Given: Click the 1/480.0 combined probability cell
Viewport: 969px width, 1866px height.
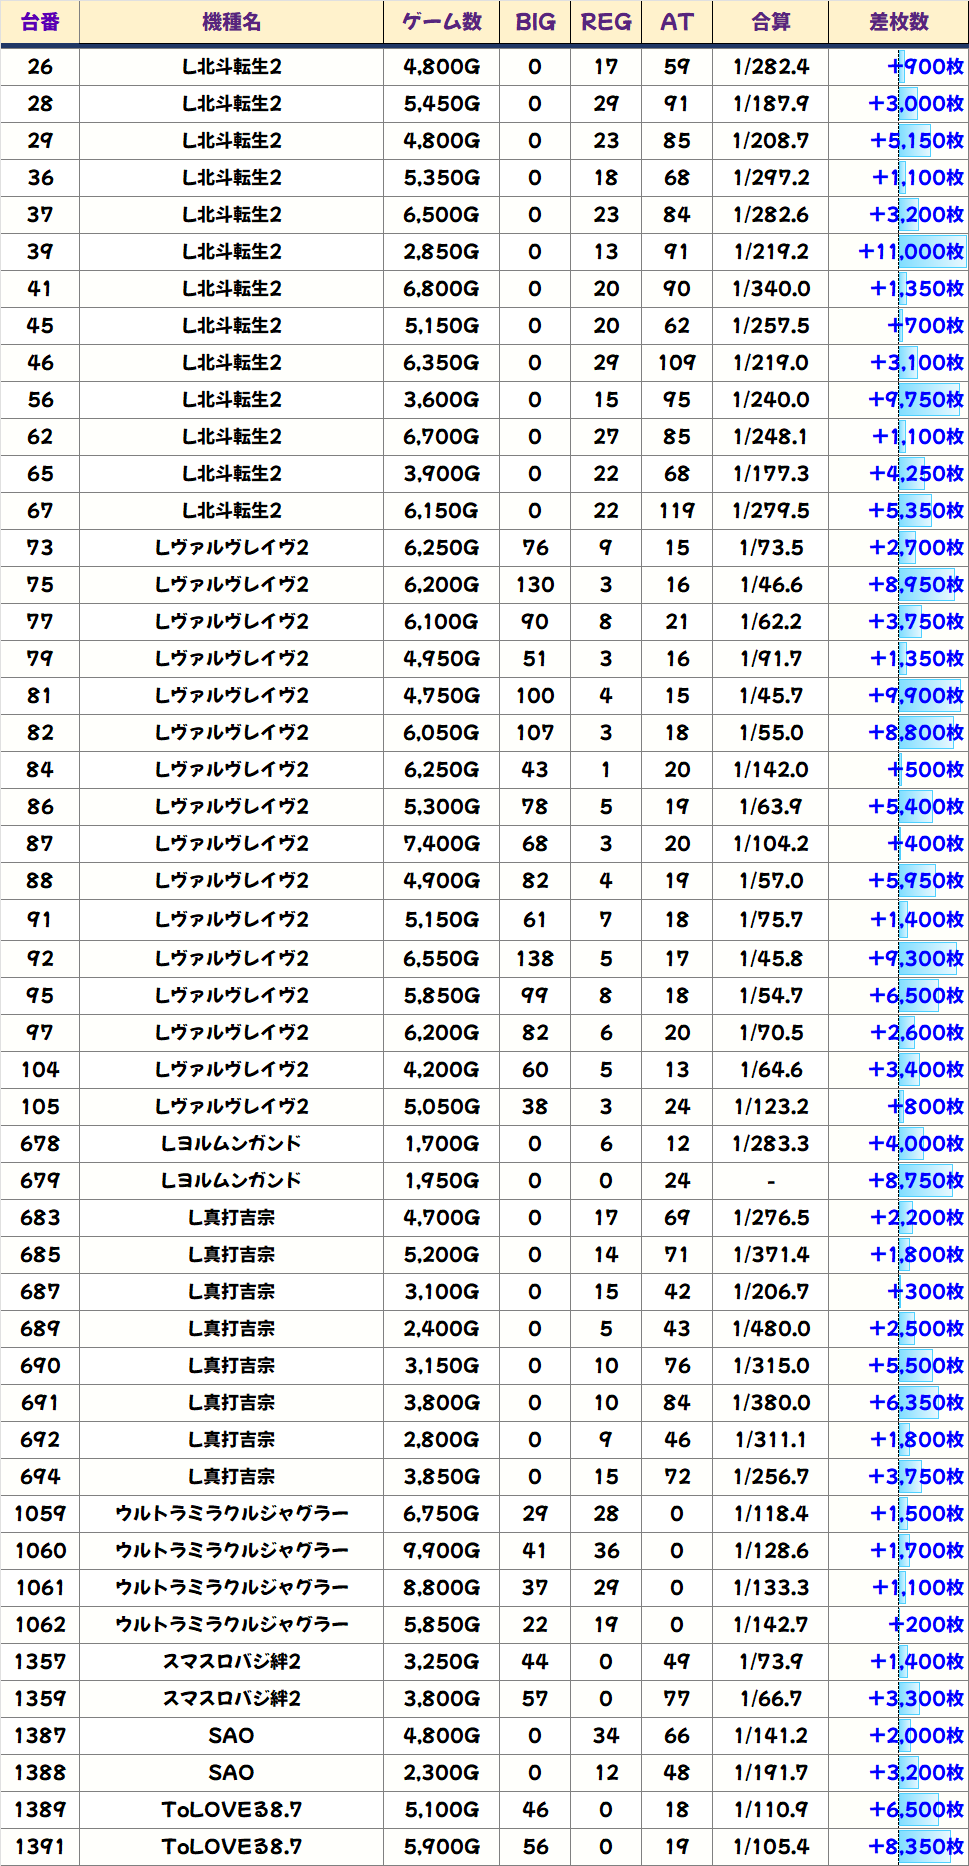Looking at the screenshot, I should click(770, 1329).
